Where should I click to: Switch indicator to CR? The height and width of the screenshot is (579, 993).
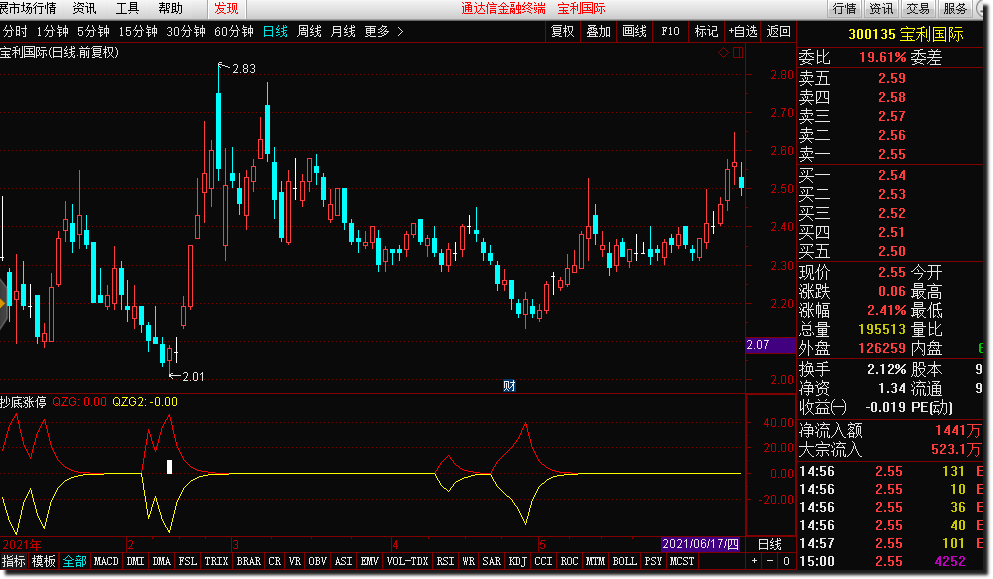275,561
